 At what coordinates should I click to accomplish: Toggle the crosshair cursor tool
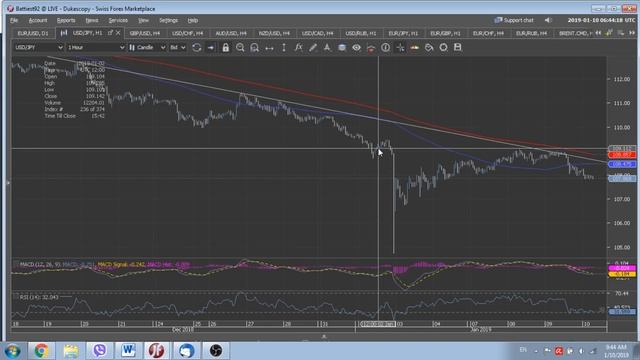(x=400, y=48)
